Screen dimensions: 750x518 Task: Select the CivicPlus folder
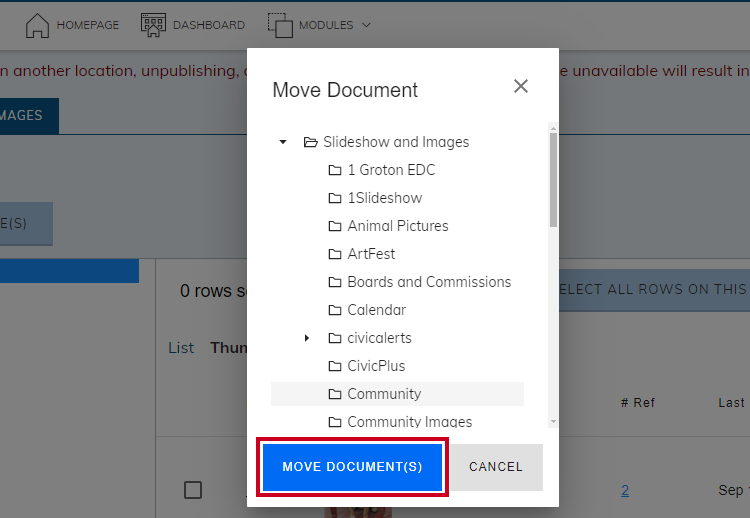pos(376,366)
